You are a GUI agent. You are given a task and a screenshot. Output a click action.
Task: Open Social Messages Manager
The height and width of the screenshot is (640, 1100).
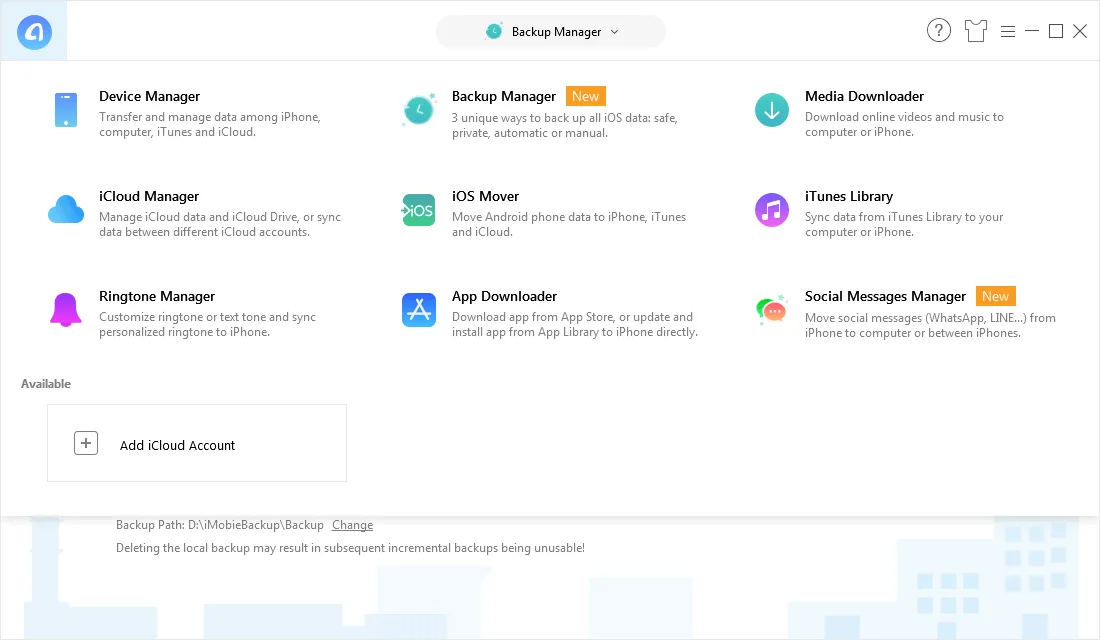point(885,296)
